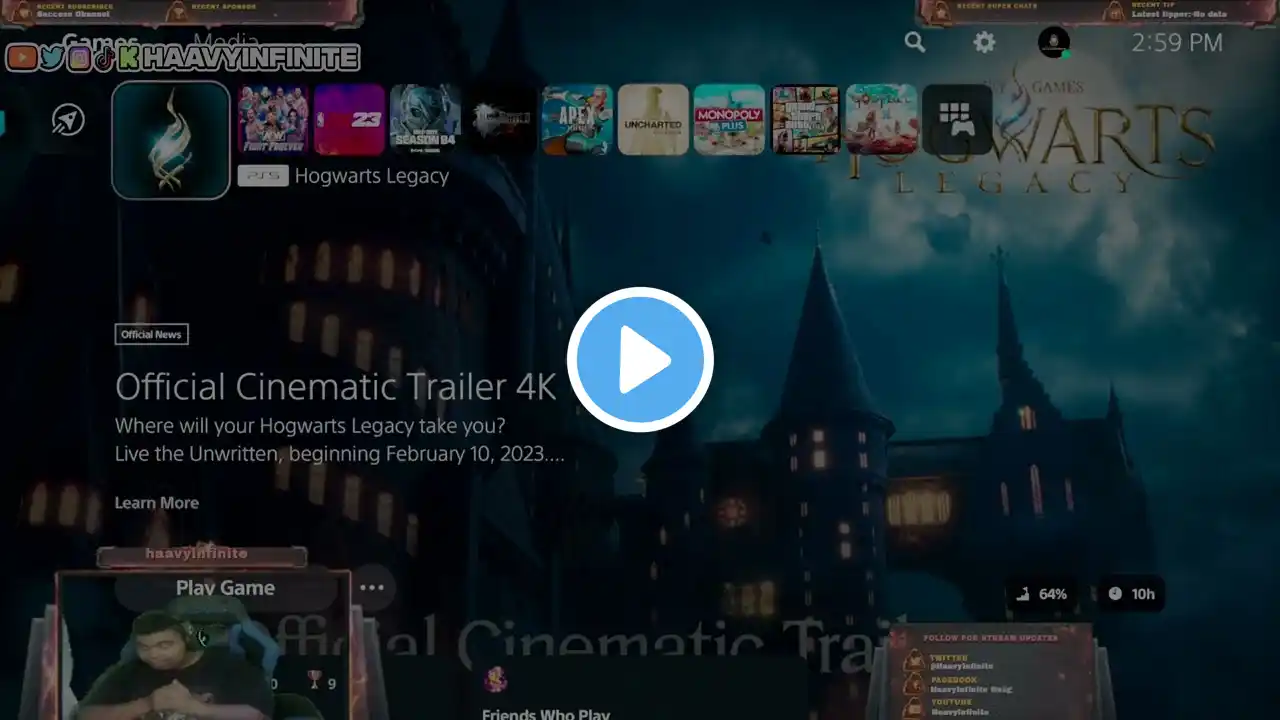Choose the Apex Legends game tile

pos(578,120)
